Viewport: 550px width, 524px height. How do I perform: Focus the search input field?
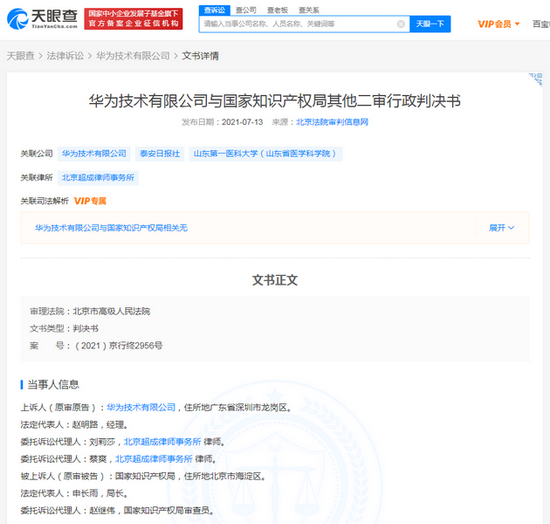(298, 24)
